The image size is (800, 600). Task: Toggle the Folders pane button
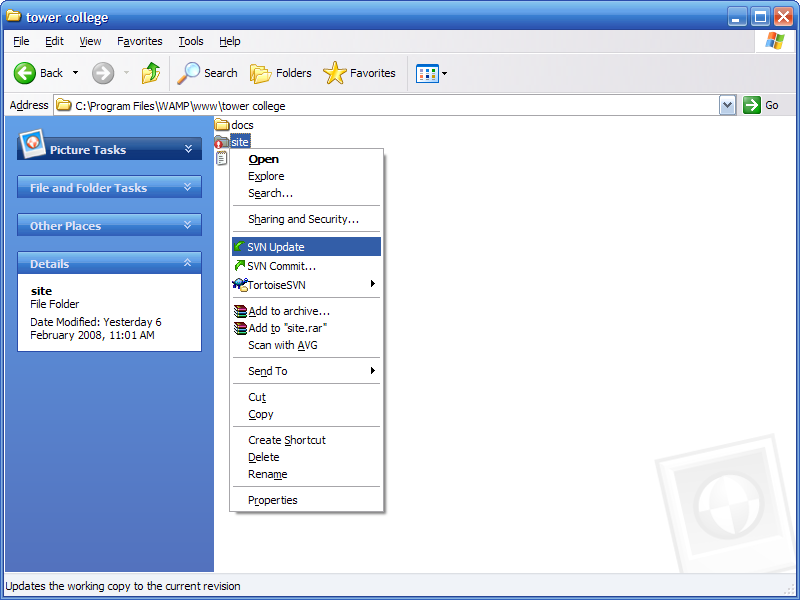[x=281, y=73]
